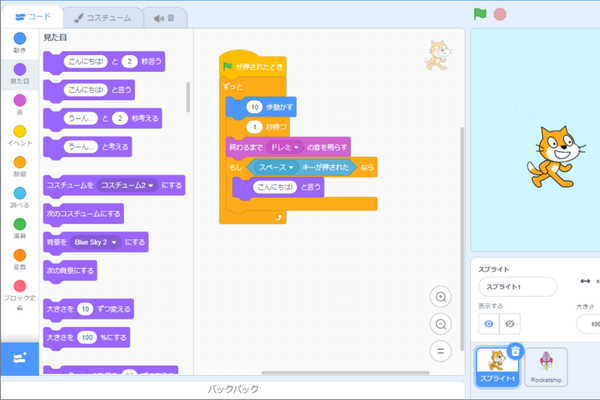Delete スプライト1 with the trash icon

(x=515, y=351)
